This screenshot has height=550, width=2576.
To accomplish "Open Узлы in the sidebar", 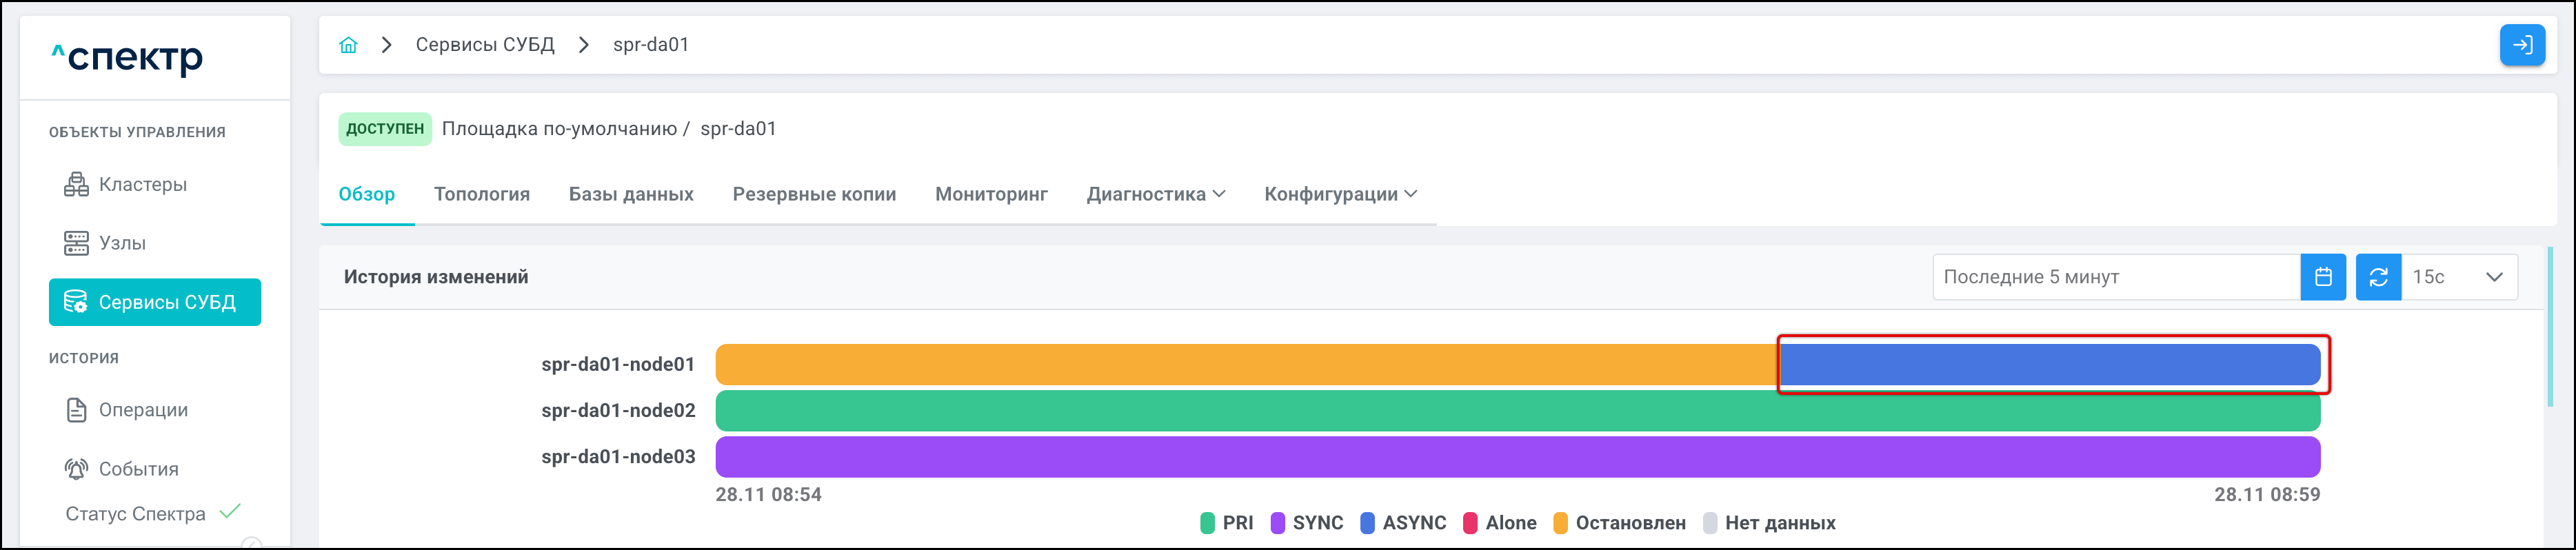I will pos(122,243).
